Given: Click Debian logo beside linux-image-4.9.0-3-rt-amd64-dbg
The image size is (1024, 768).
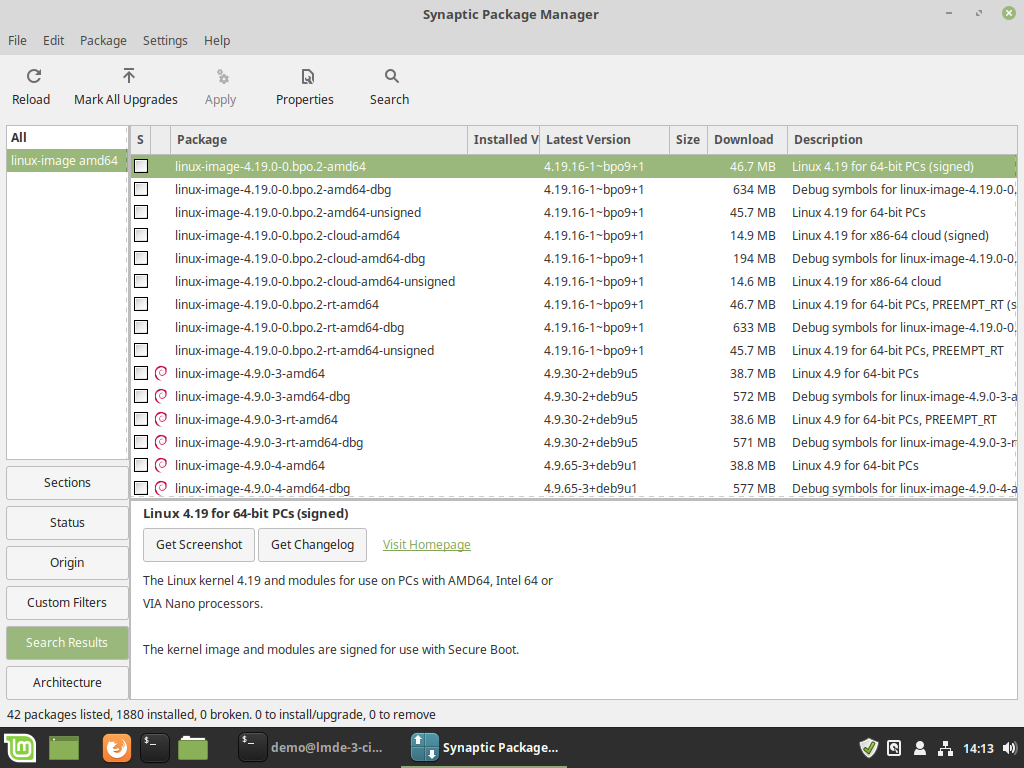Looking at the screenshot, I should click(x=161, y=442).
